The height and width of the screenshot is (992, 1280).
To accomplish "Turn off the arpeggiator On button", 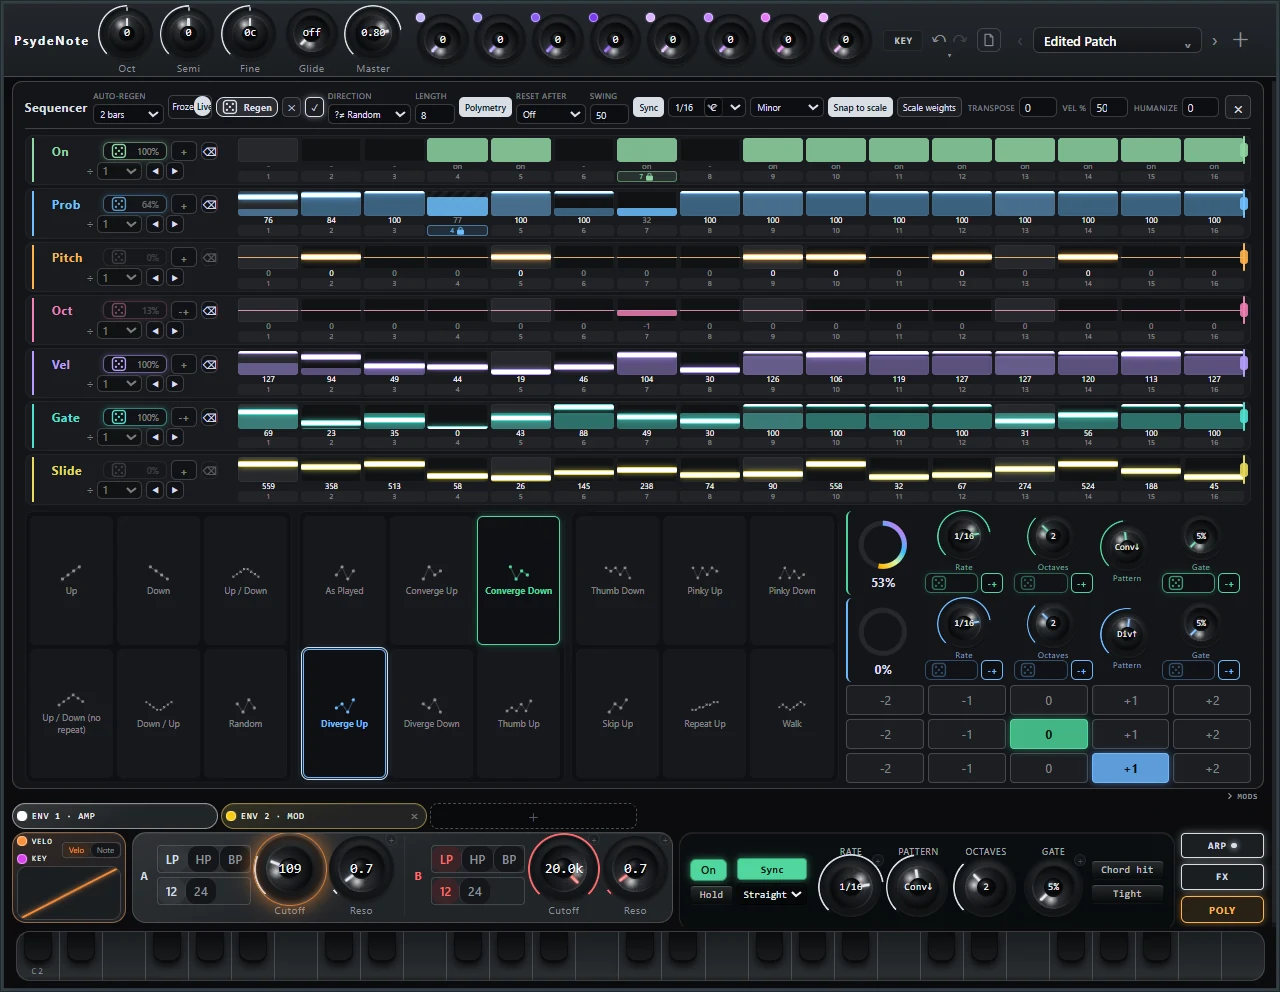I will [x=708, y=870].
